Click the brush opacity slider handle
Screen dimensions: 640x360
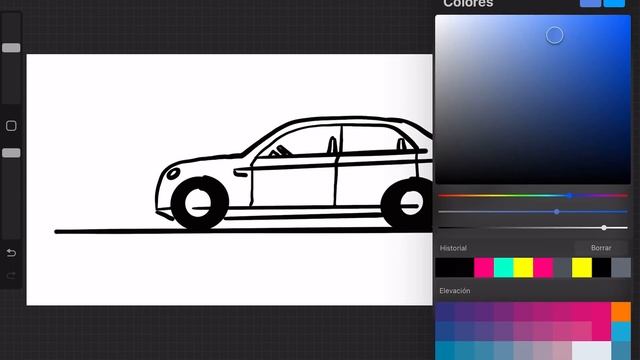tap(11, 153)
